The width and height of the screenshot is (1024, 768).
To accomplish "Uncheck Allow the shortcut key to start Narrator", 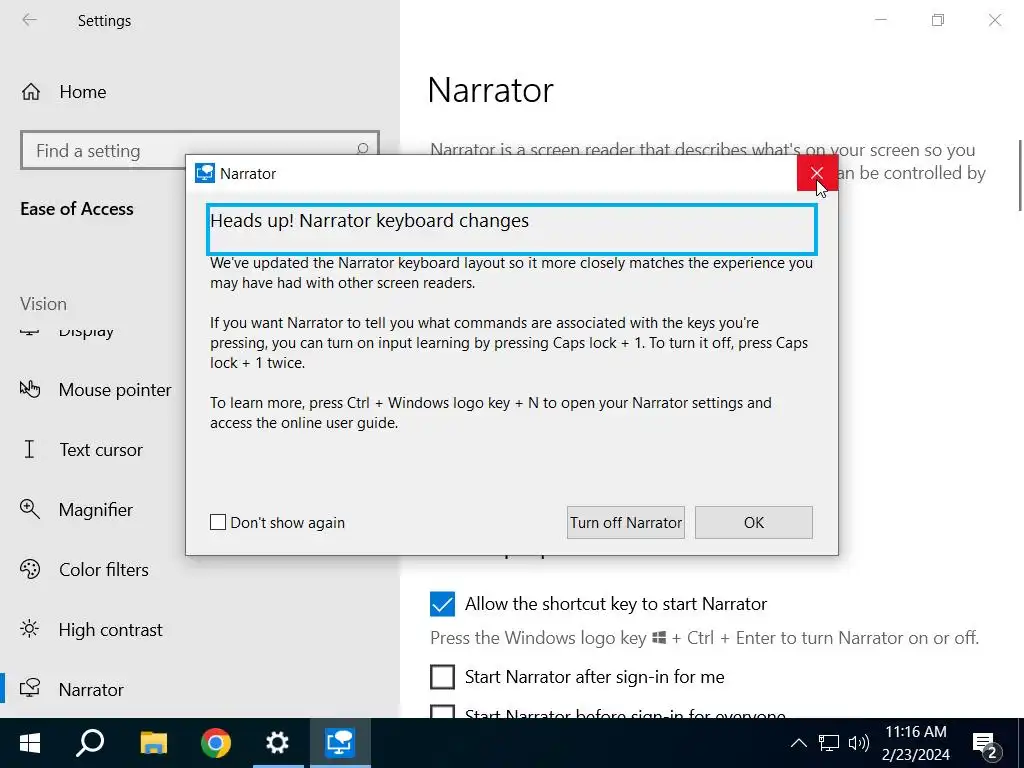I will tap(442, 604).
